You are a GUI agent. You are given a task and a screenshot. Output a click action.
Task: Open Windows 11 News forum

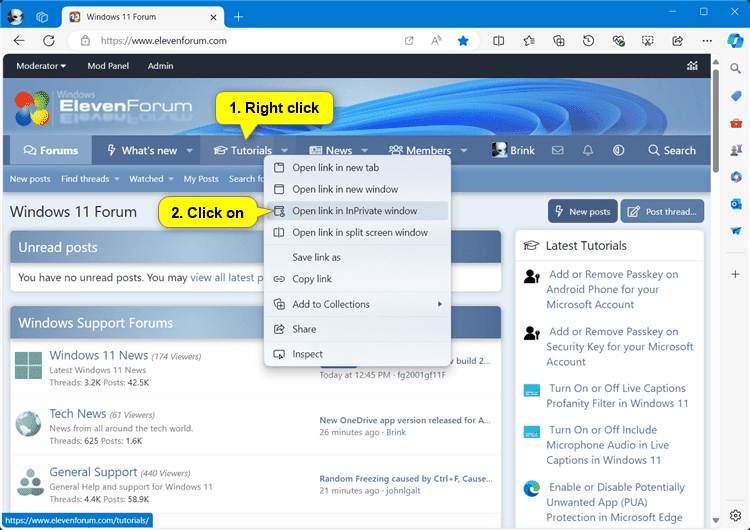pos(99,355)
